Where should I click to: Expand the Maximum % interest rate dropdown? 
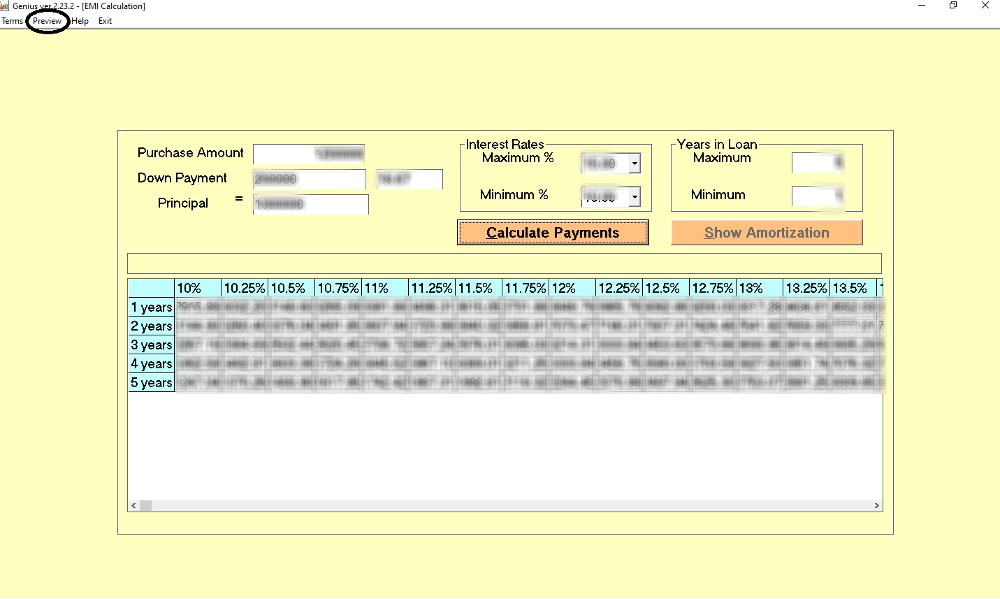pos(634,163)
